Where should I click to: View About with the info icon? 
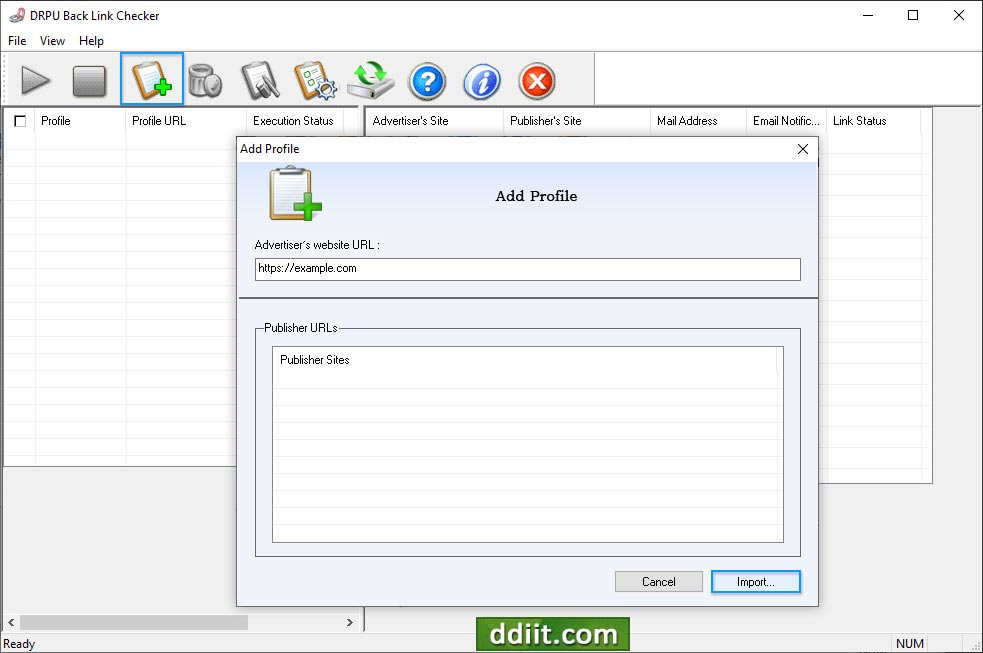[481, 81]
